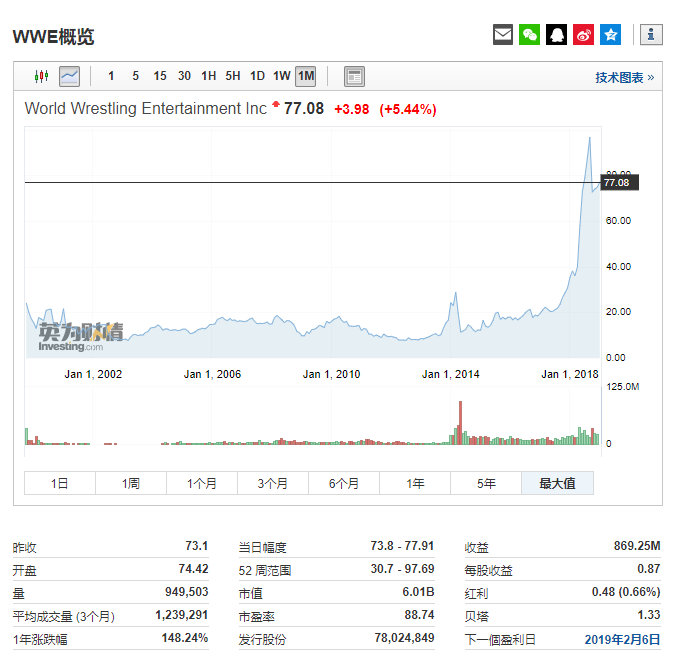Click the 市值 value 6.01B
The image size is (676, 662).
(x=418, y=592)
